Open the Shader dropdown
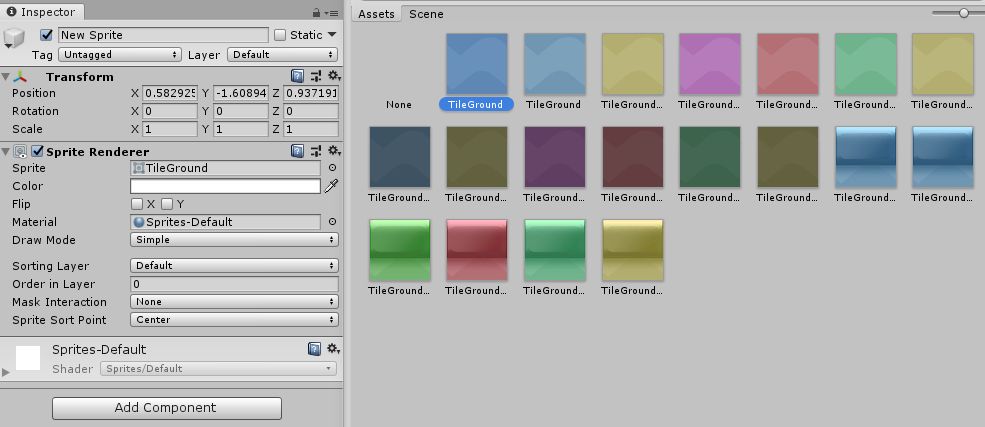Screen dimensions: 985x427 coord(219,369)
